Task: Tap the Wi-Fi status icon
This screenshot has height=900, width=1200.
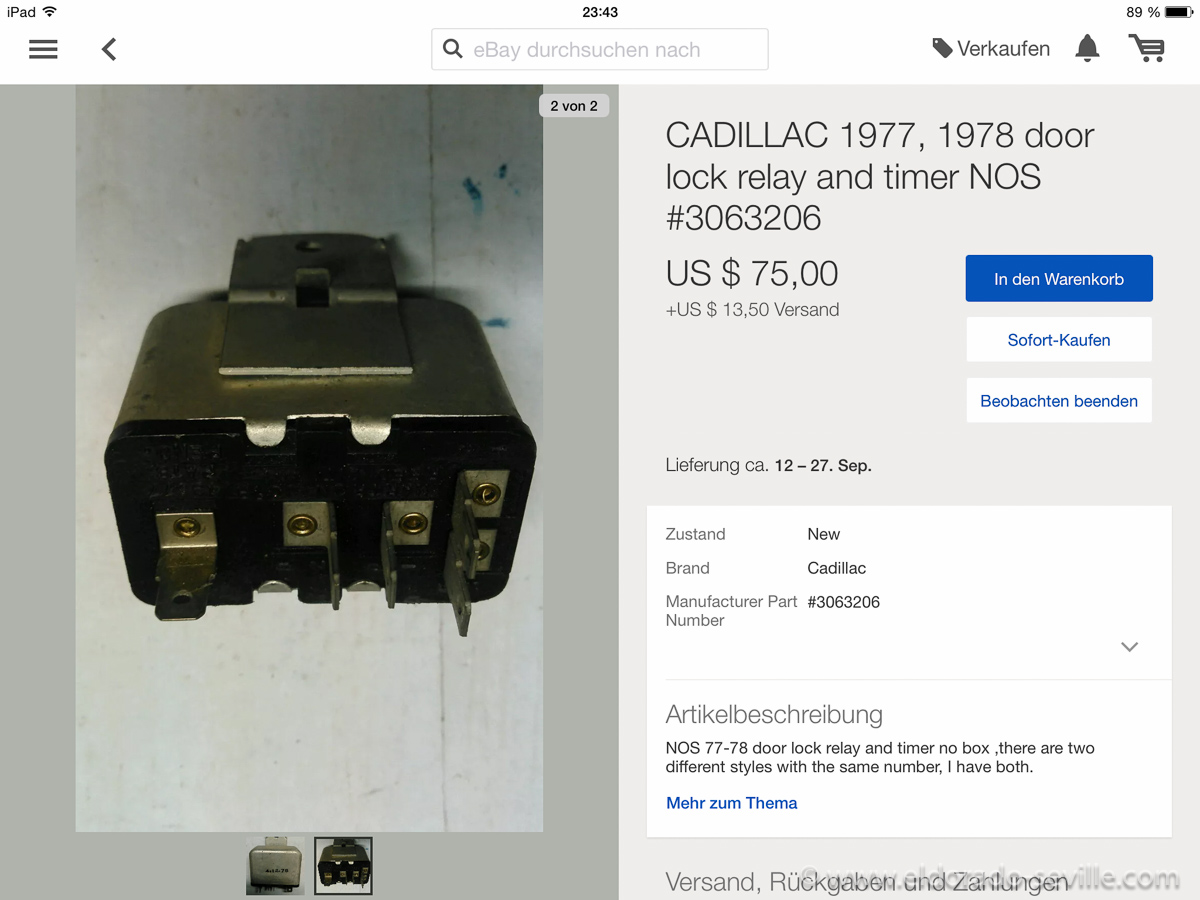Action: 50,12
